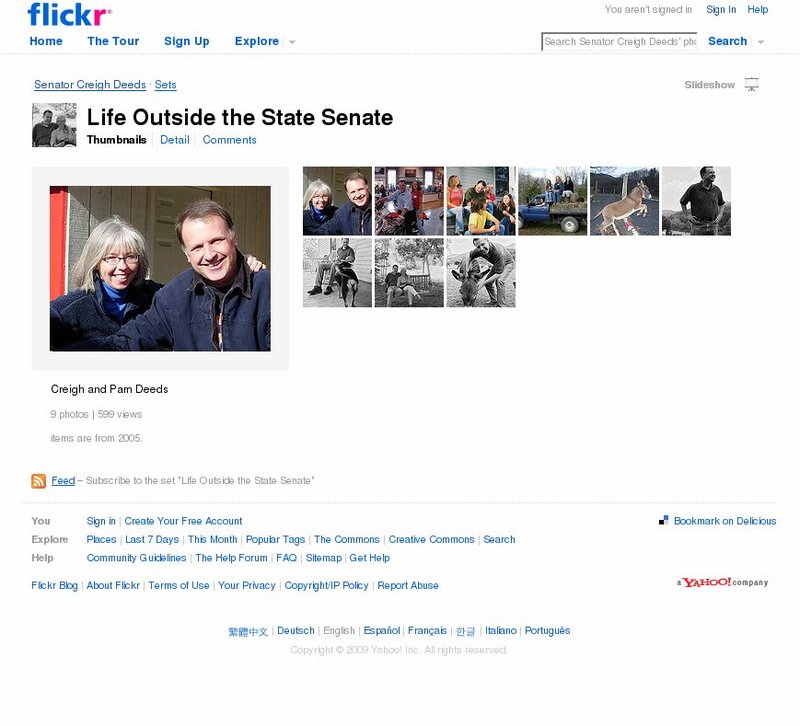Click the Search button

pyautogui.click(x=728, y=41)
